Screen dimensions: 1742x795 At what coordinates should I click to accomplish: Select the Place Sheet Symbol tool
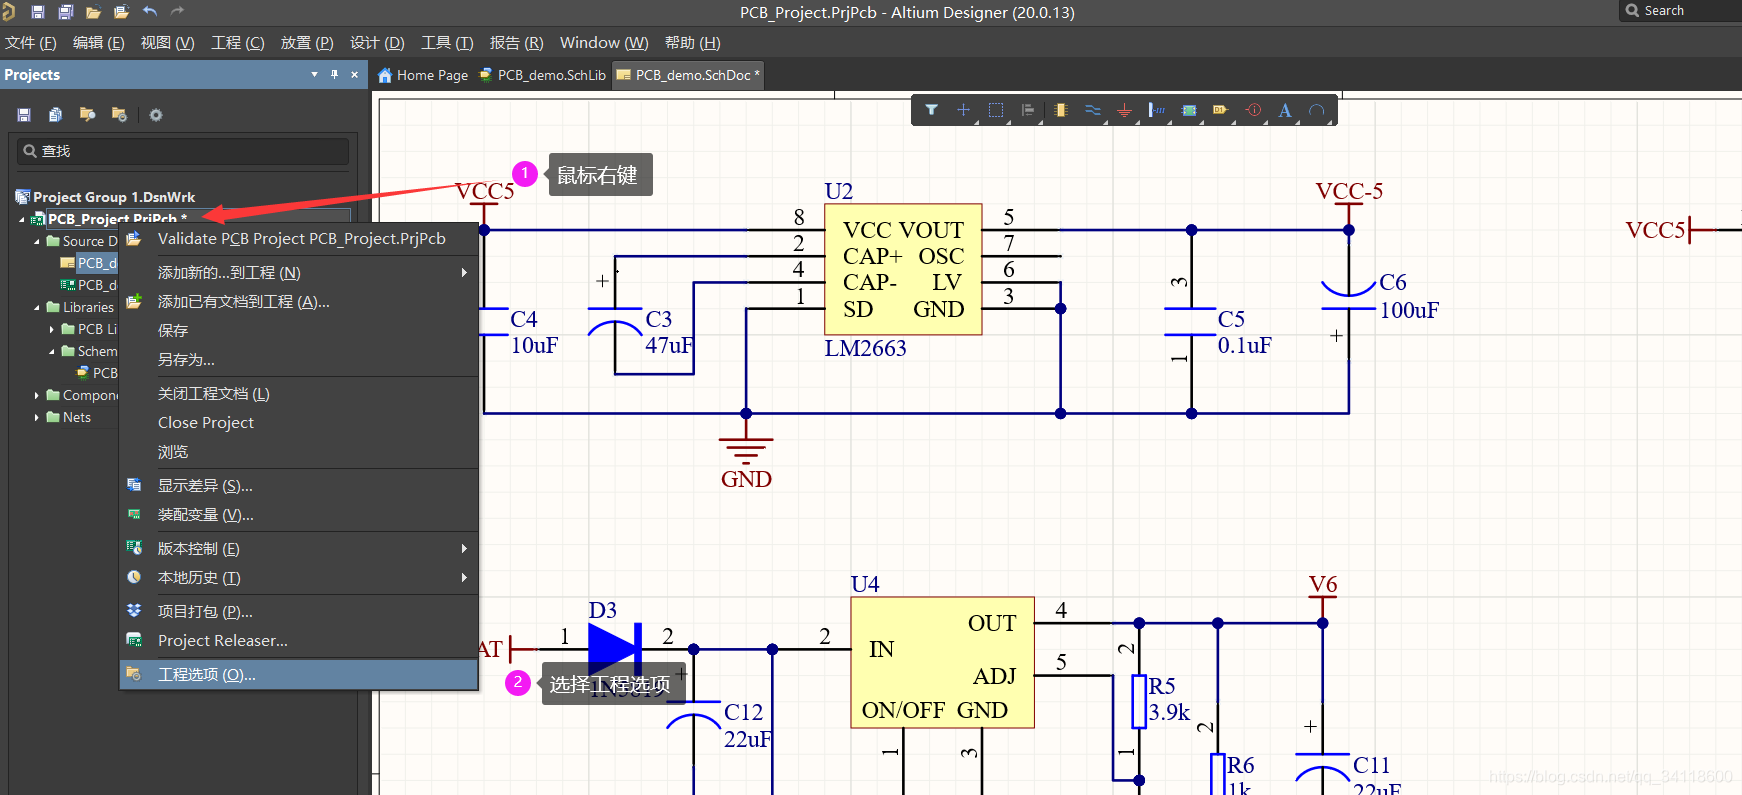[1189, 110]
